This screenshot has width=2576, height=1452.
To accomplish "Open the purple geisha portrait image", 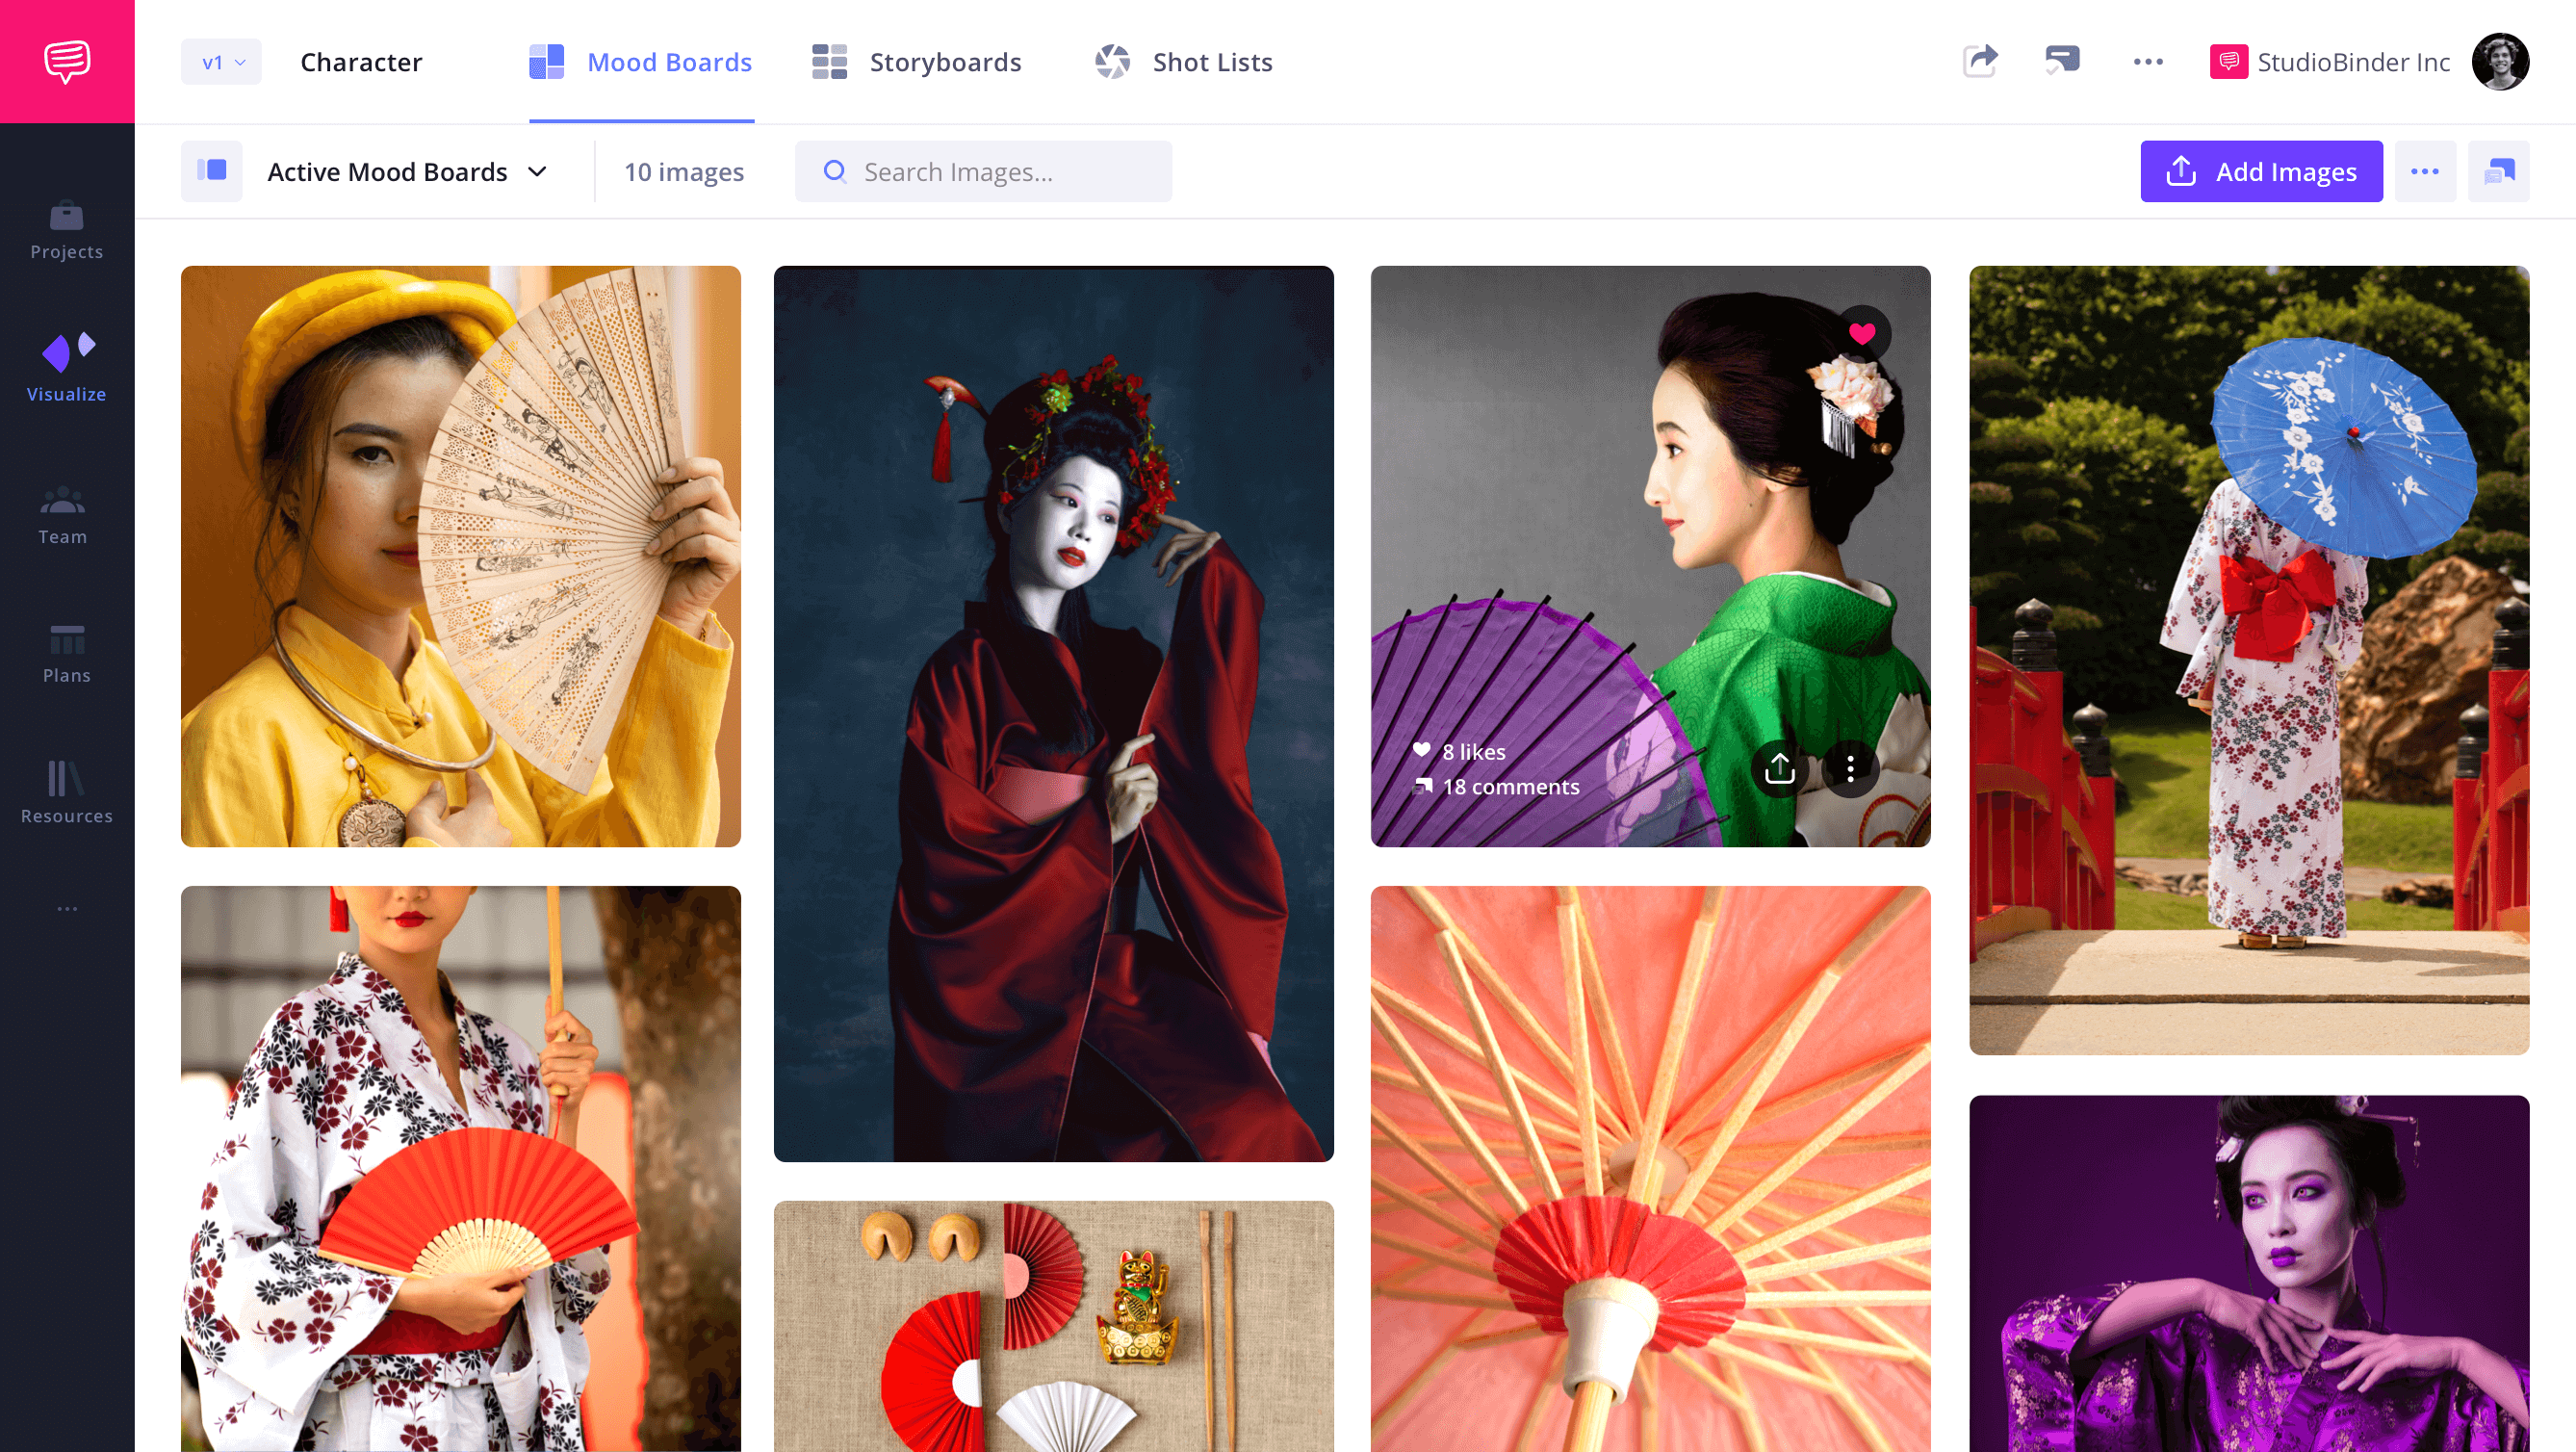I will (2249, 1273).
